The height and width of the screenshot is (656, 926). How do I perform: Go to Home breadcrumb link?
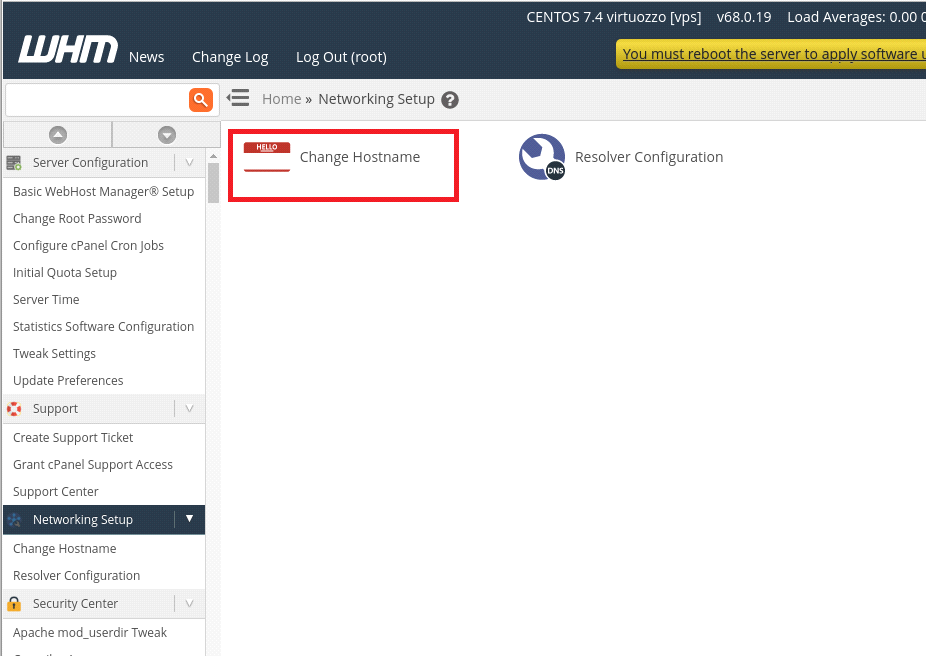coord(282,99)
